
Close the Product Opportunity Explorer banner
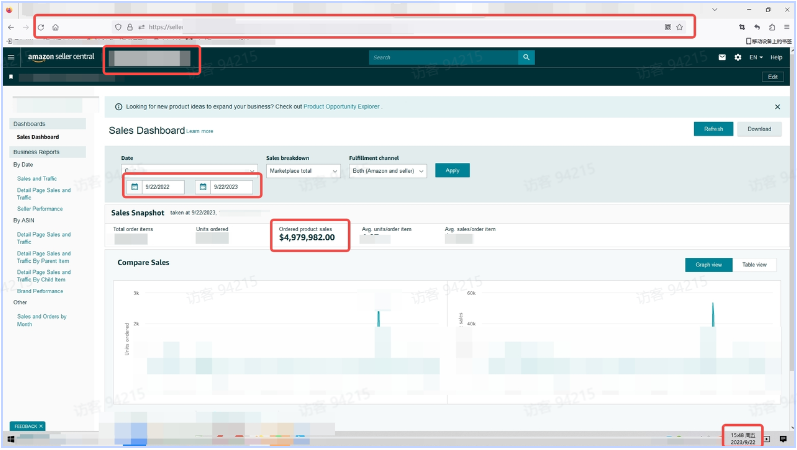[x=777, y=106]
